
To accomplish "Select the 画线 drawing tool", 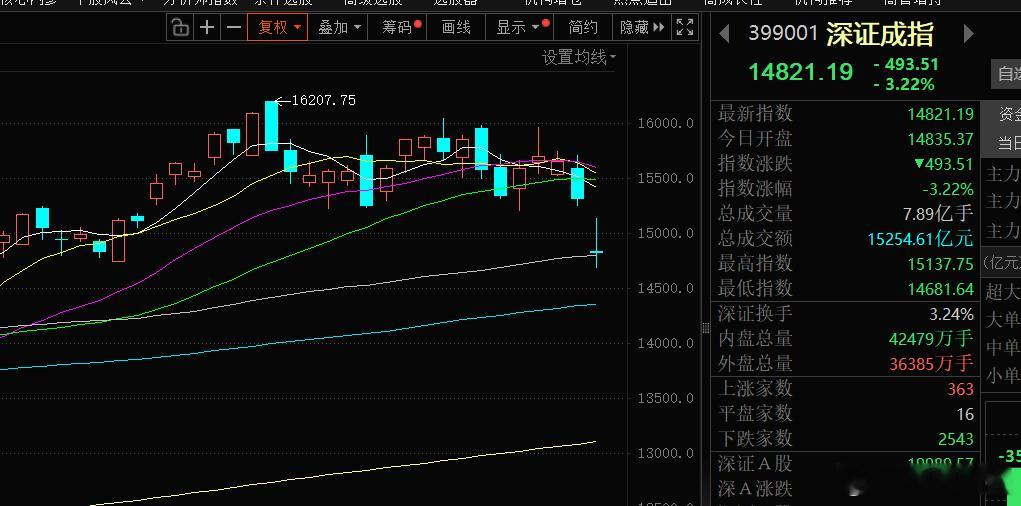I will click(x=456, y=27).
